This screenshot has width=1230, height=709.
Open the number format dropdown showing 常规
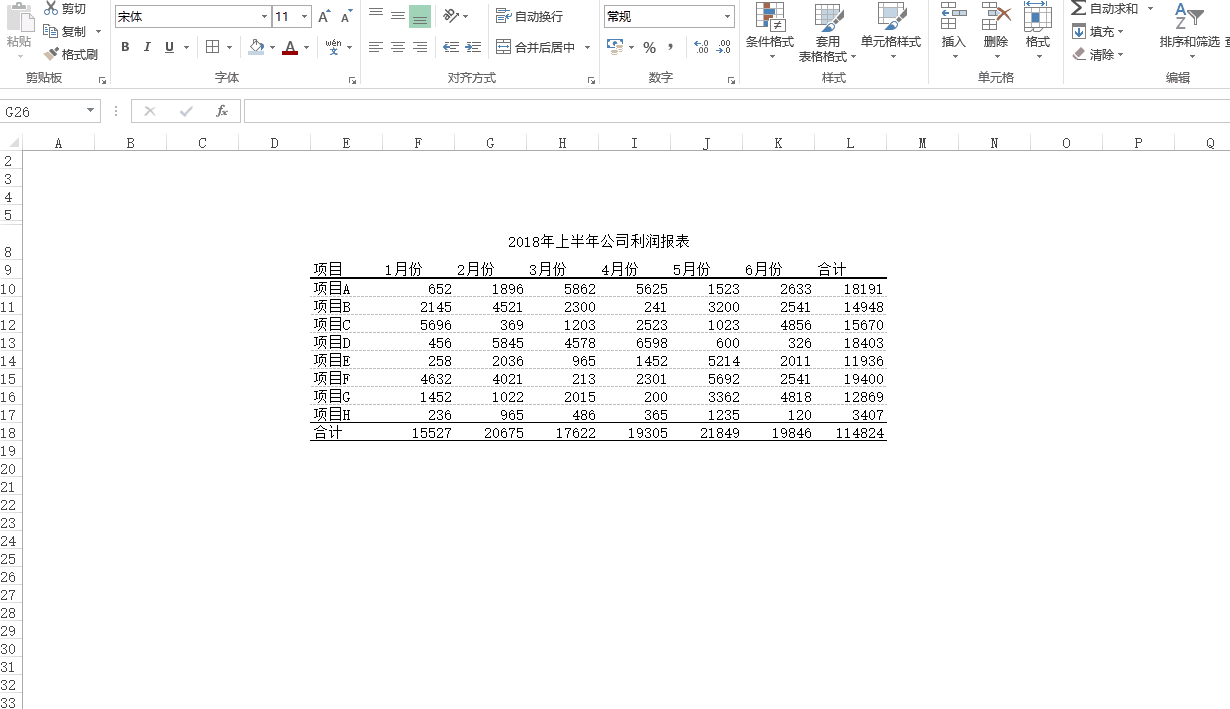(728, 16)
